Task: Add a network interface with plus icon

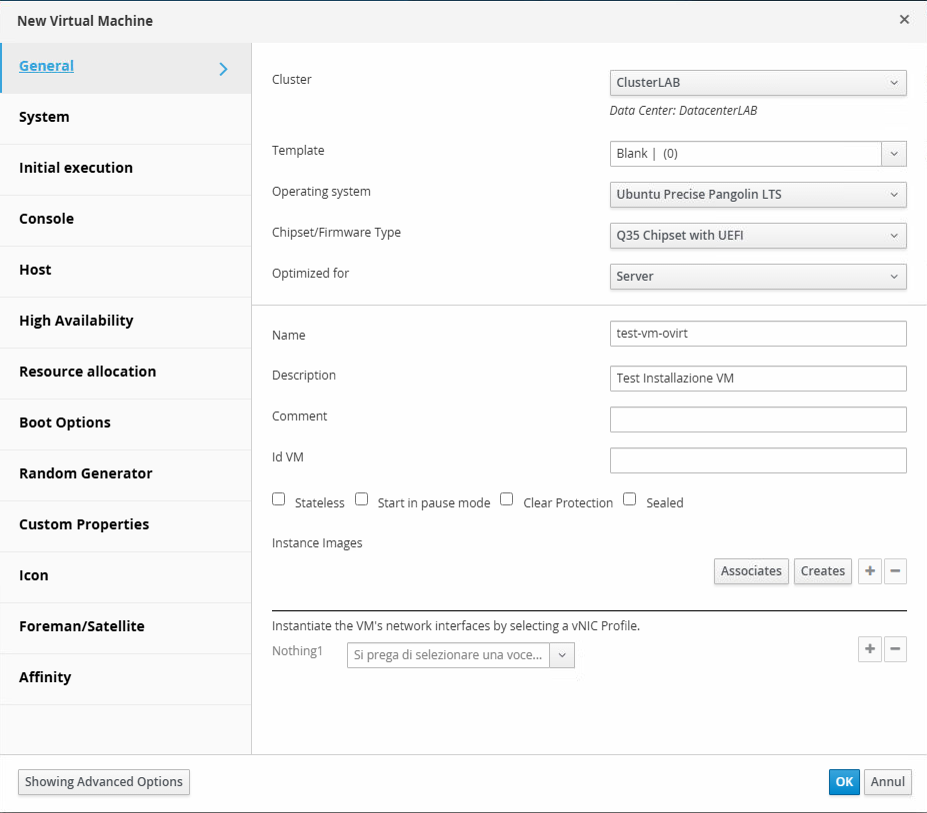Action: (870, 649)
